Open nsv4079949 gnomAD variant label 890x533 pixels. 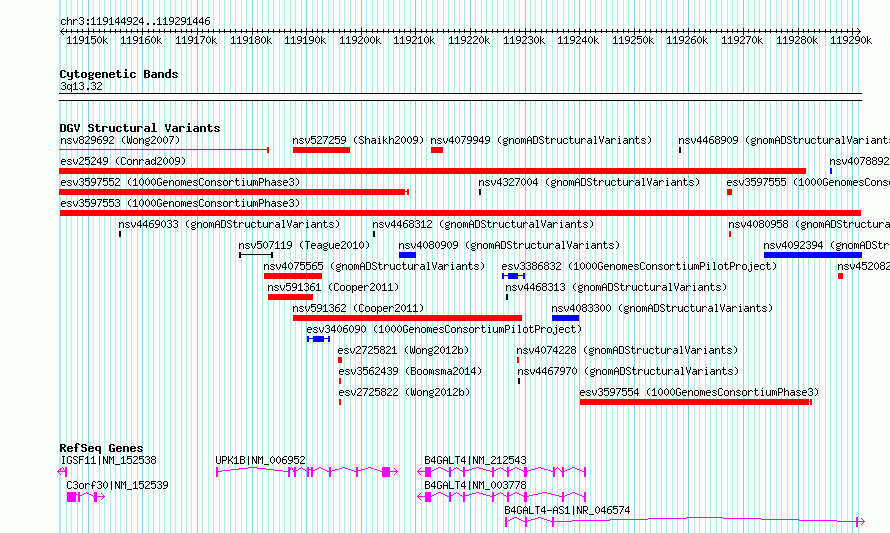tap(541, 140)
